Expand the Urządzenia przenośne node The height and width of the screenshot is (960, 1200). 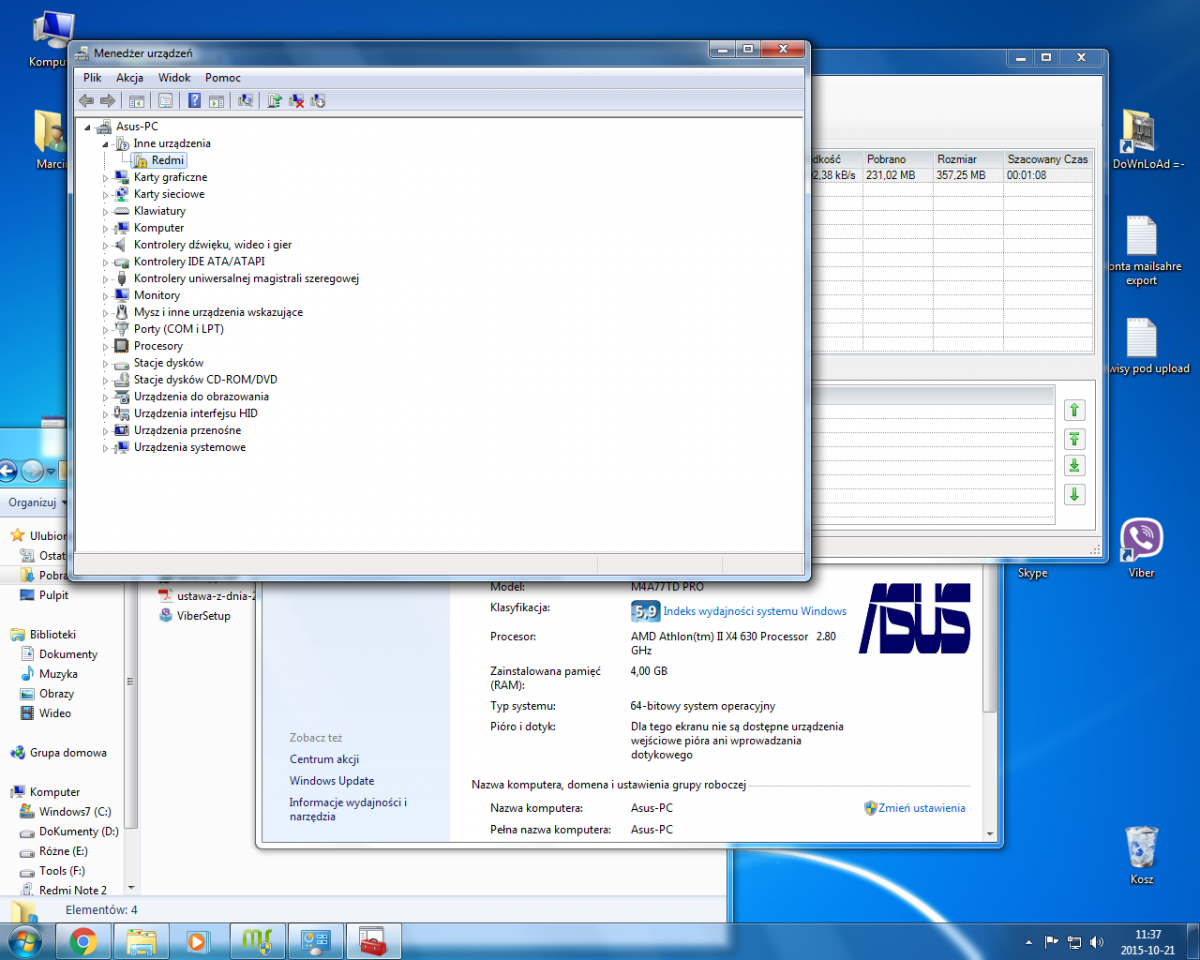click(106, 431)
